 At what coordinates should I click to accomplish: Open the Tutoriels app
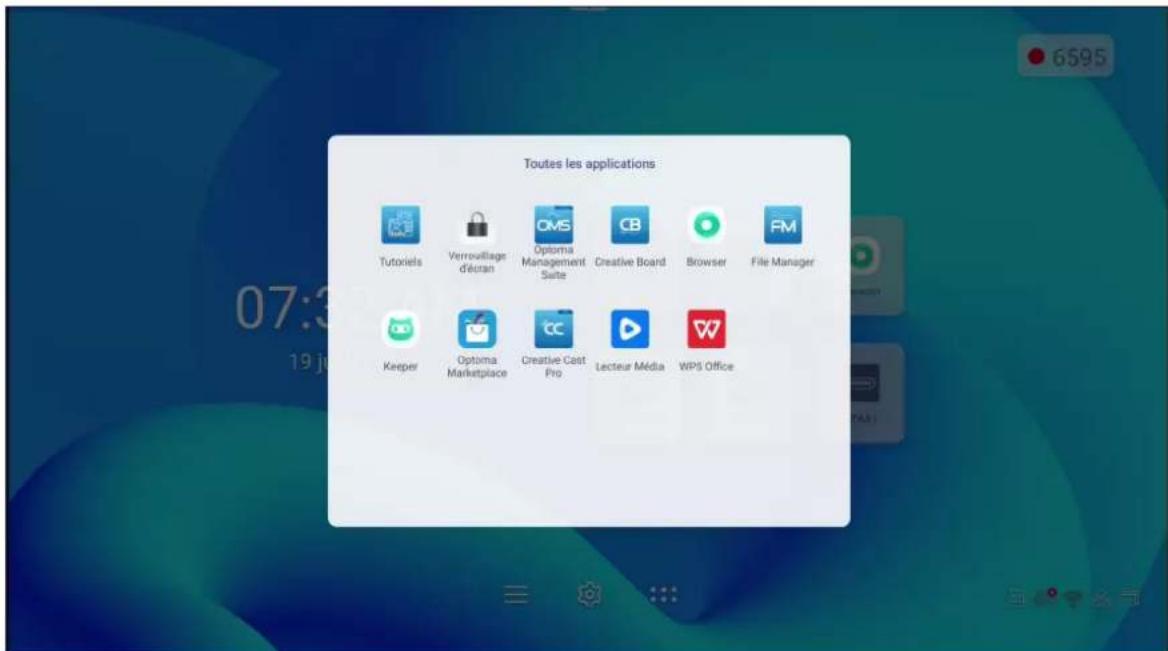point(400,225)
